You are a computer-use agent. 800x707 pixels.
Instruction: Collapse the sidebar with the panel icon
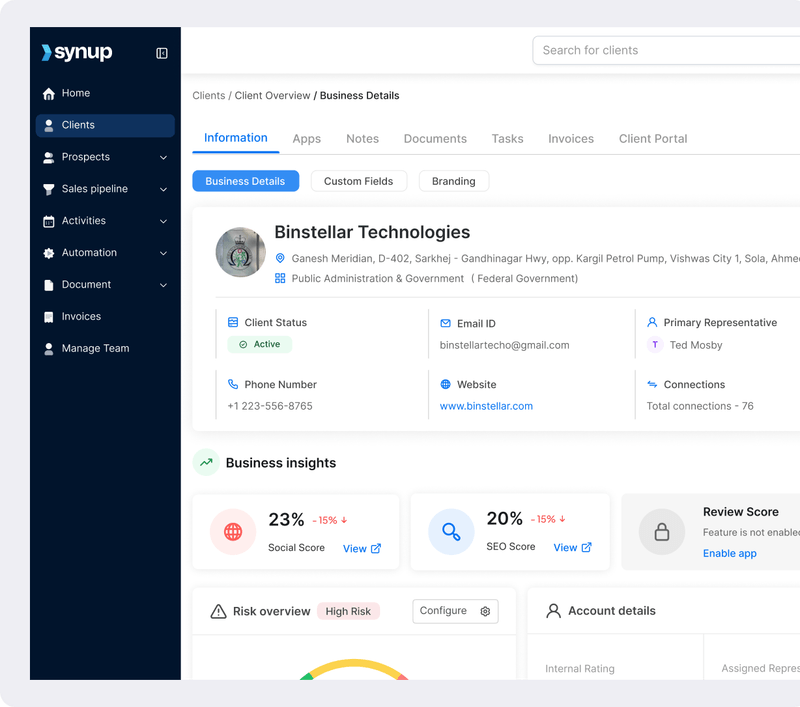point(162,53)
